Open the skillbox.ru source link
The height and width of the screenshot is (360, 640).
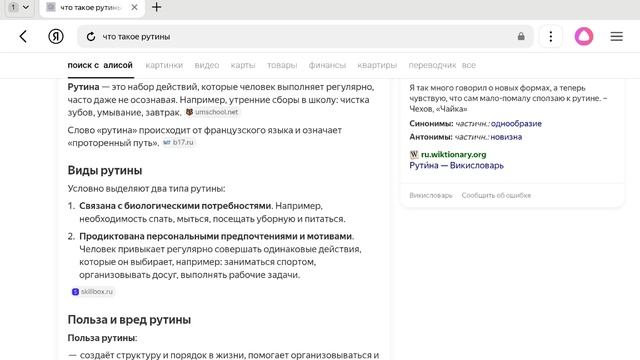click(92, 291)
